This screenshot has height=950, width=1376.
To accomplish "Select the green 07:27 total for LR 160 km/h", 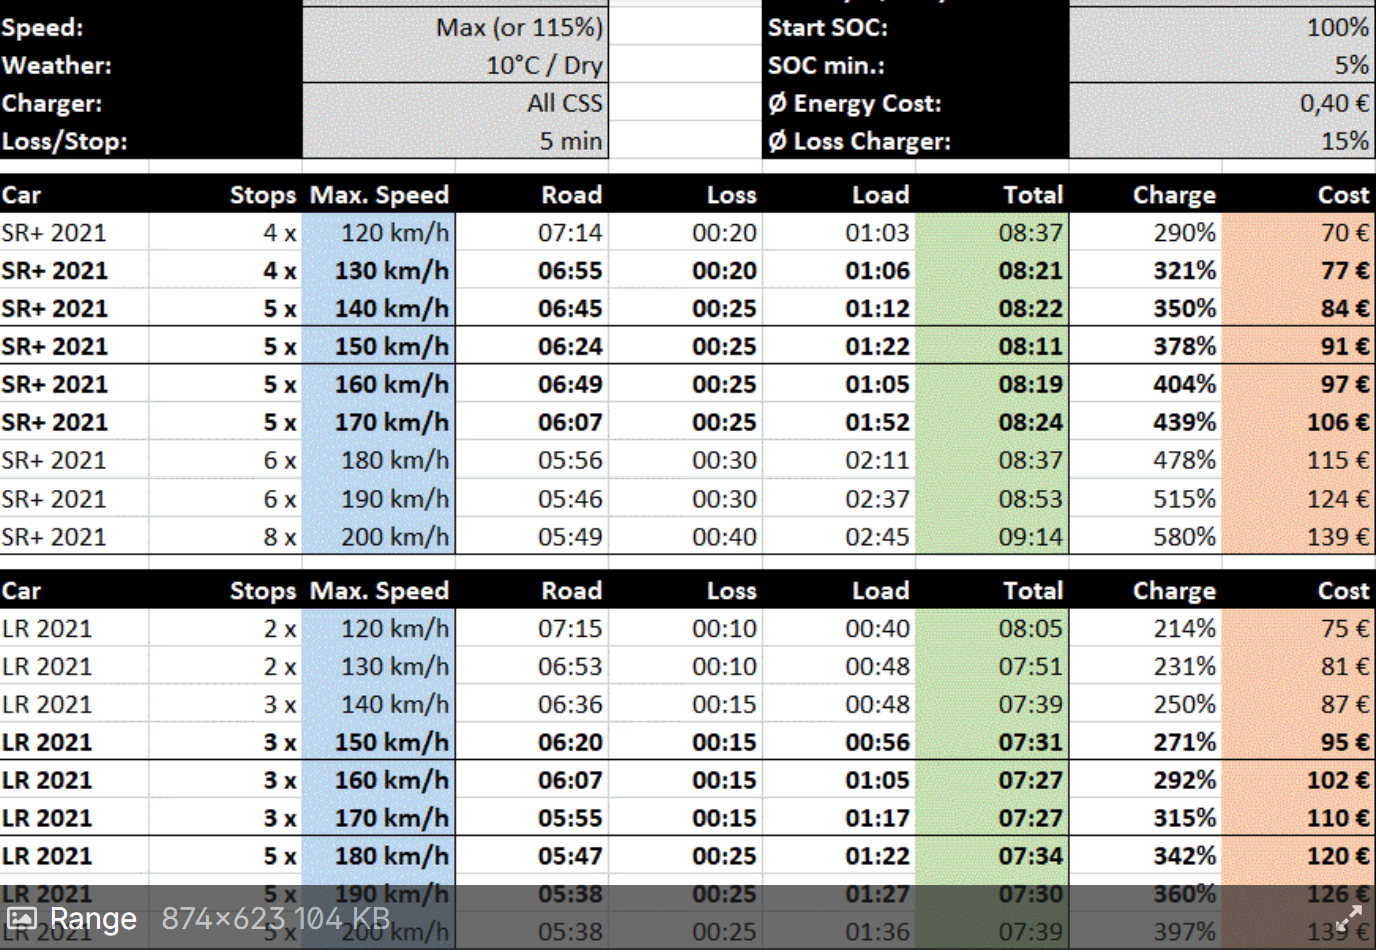I will click(1030, 780).
